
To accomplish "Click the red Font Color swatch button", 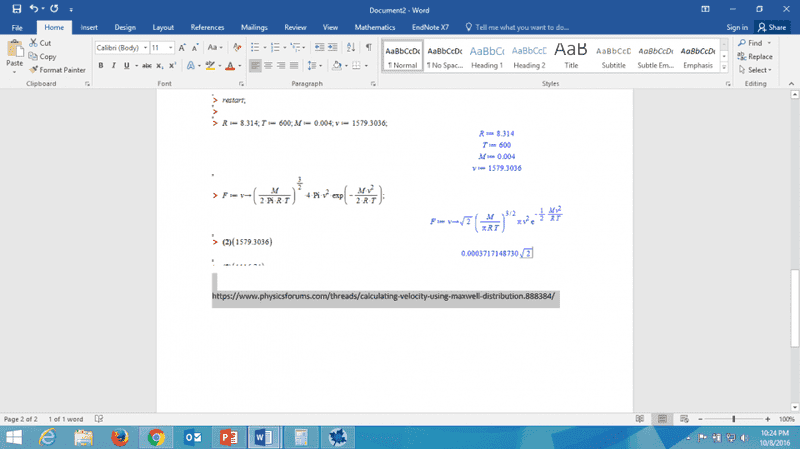I will click(230, 66).
